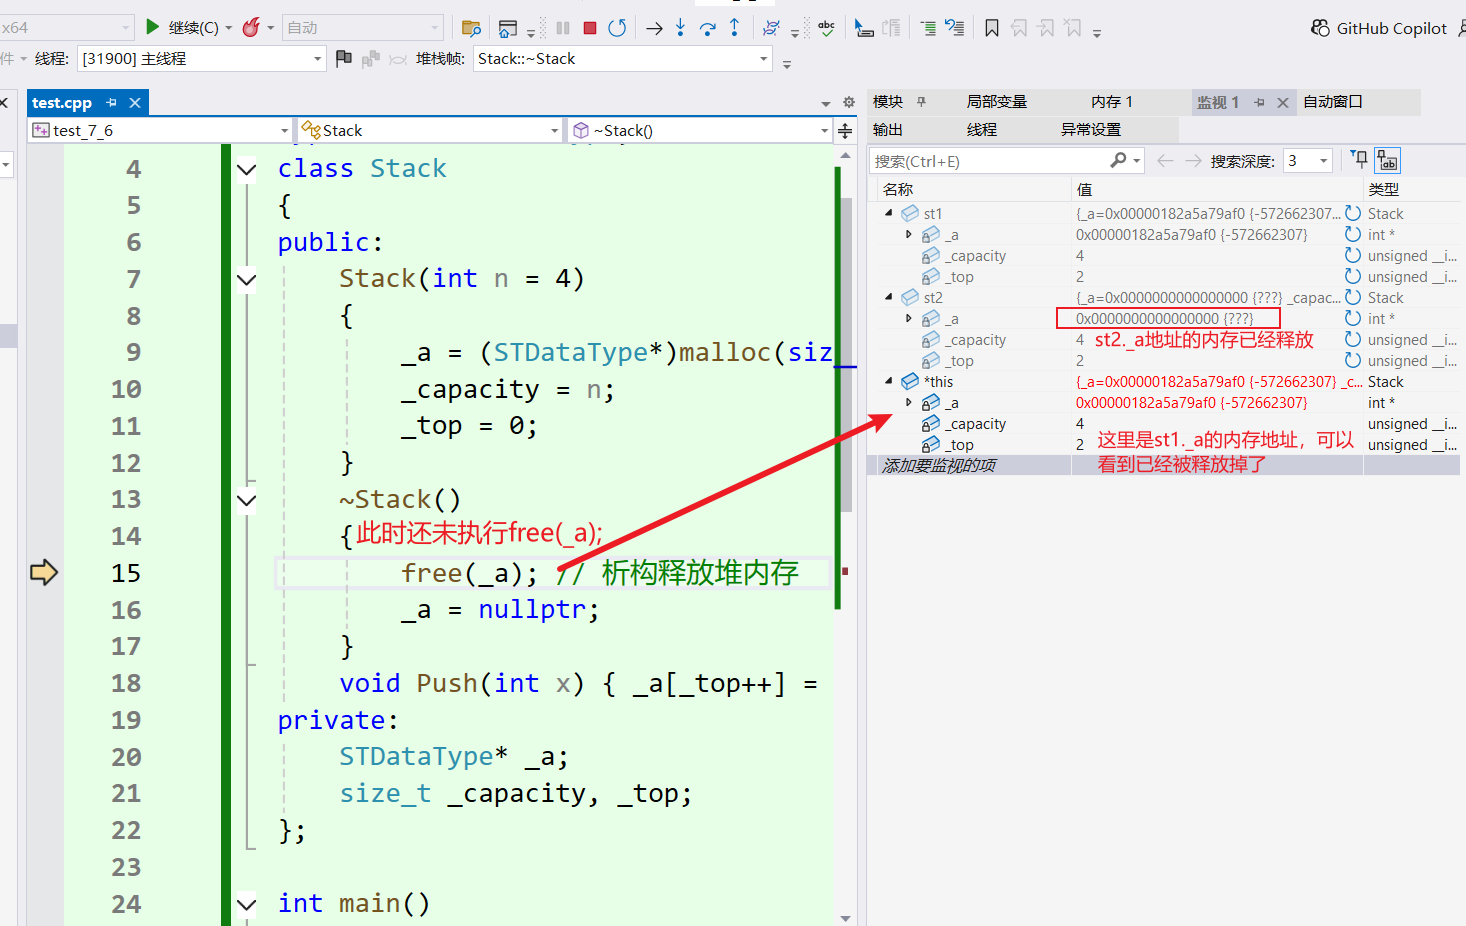
Task: Toggle the display format button in watch toolbar
Action: pyautogui.click(x=1388, y=160)
